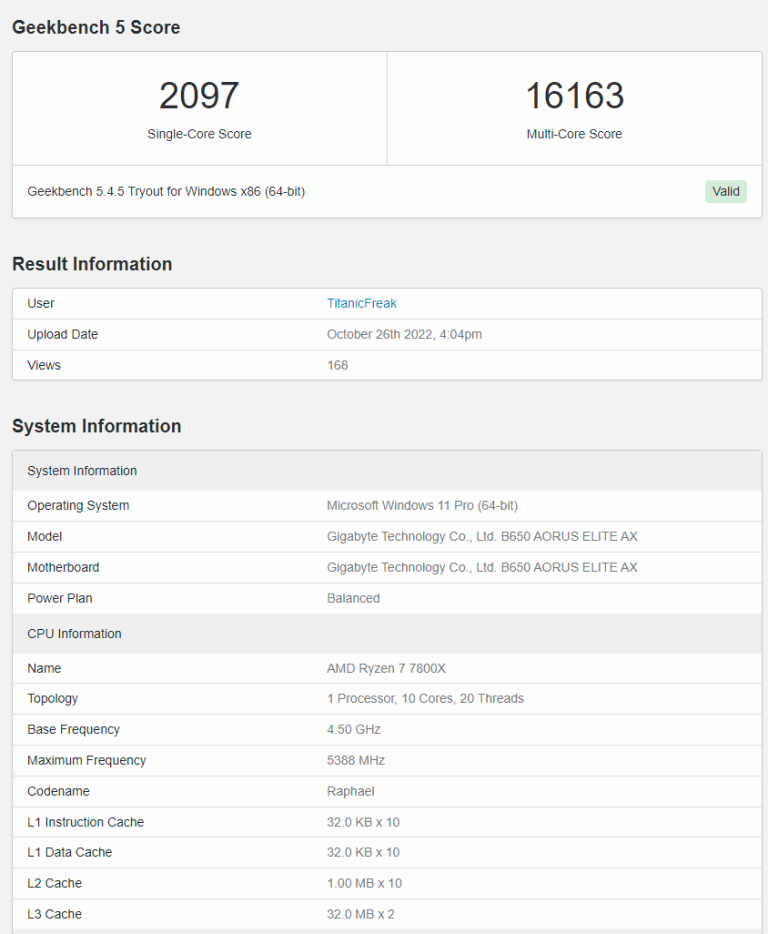Select the AMD Ryzen 7 7800X name

point(385,668)
